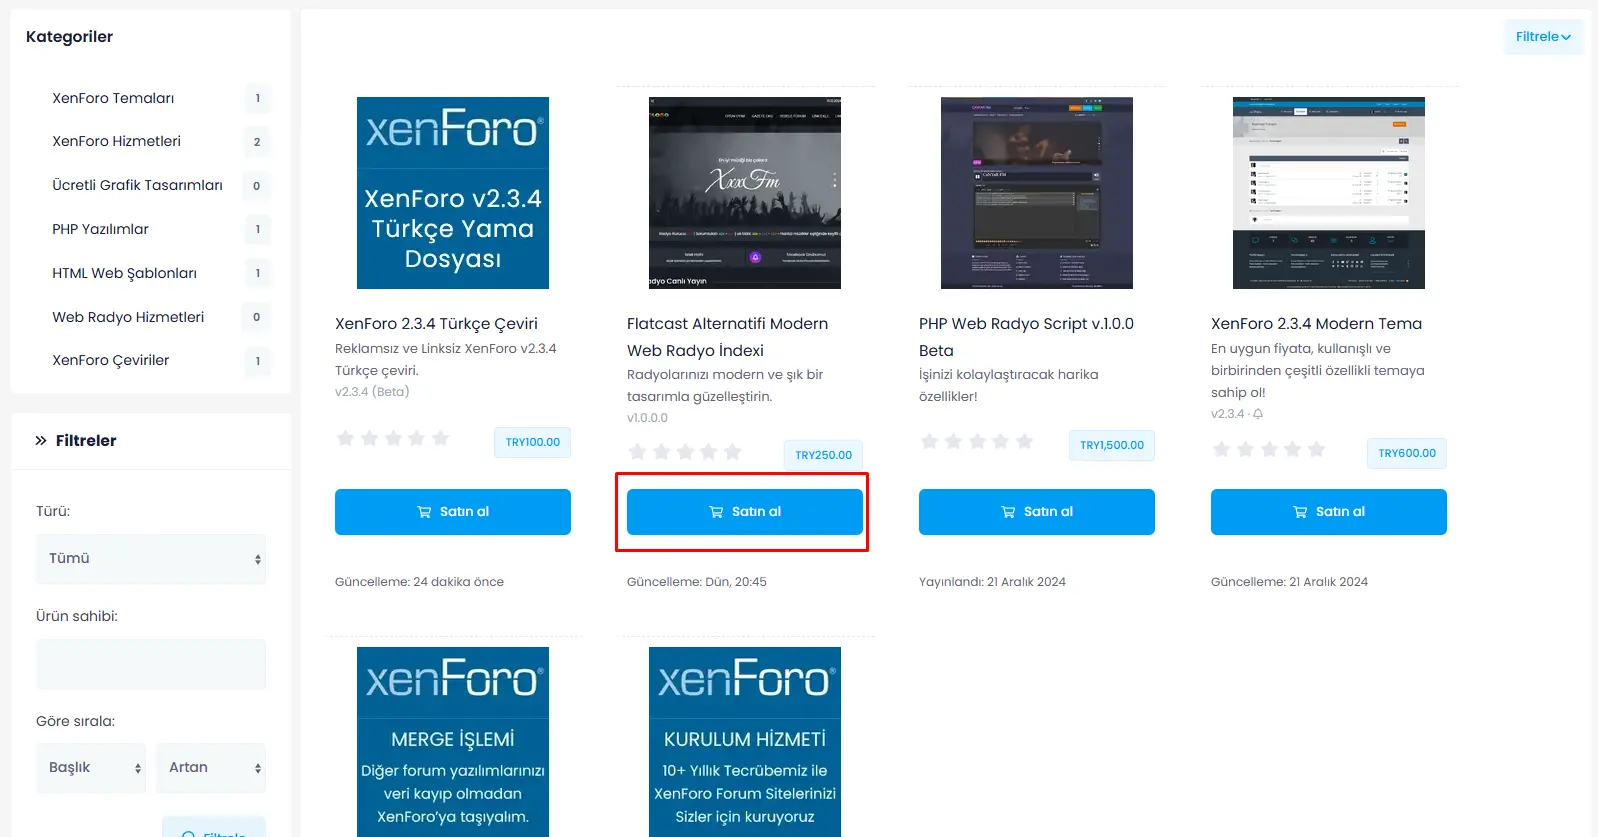Open Flatcast Alternatifi Modern Web Radyo İndexi title
1598x837 pixels.
[727, 337]
